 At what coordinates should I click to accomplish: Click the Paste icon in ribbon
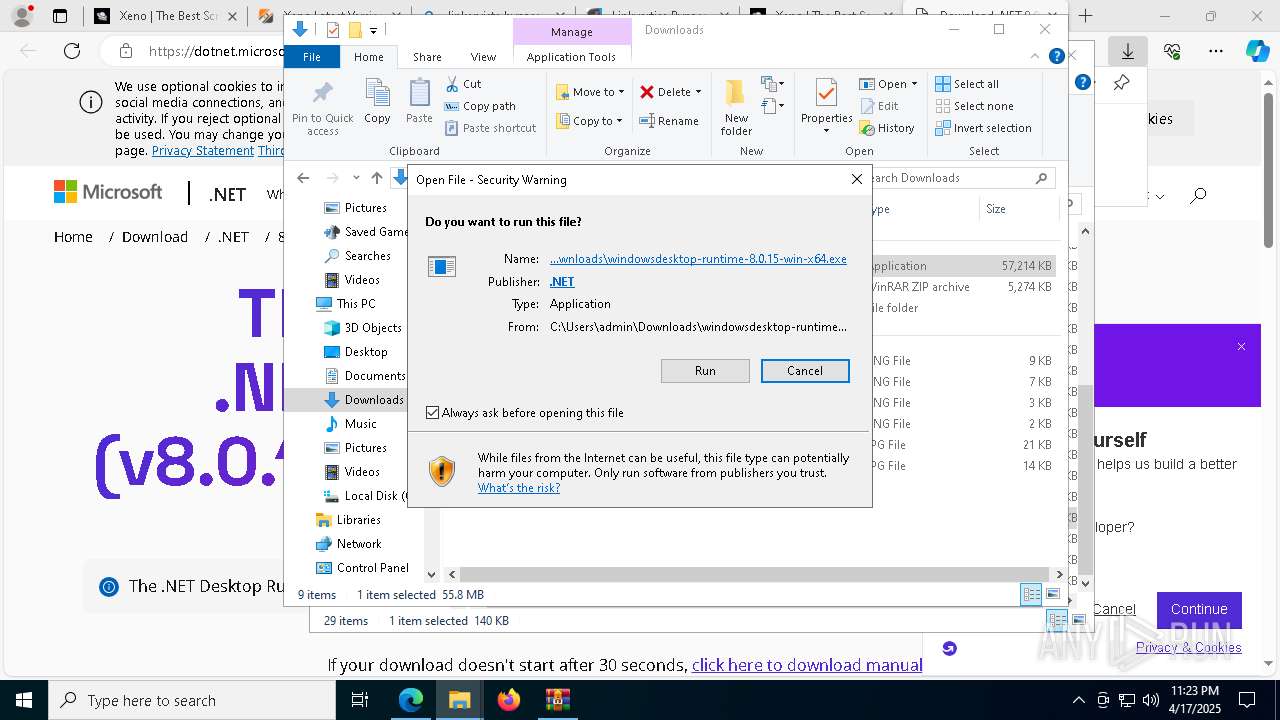419,102
